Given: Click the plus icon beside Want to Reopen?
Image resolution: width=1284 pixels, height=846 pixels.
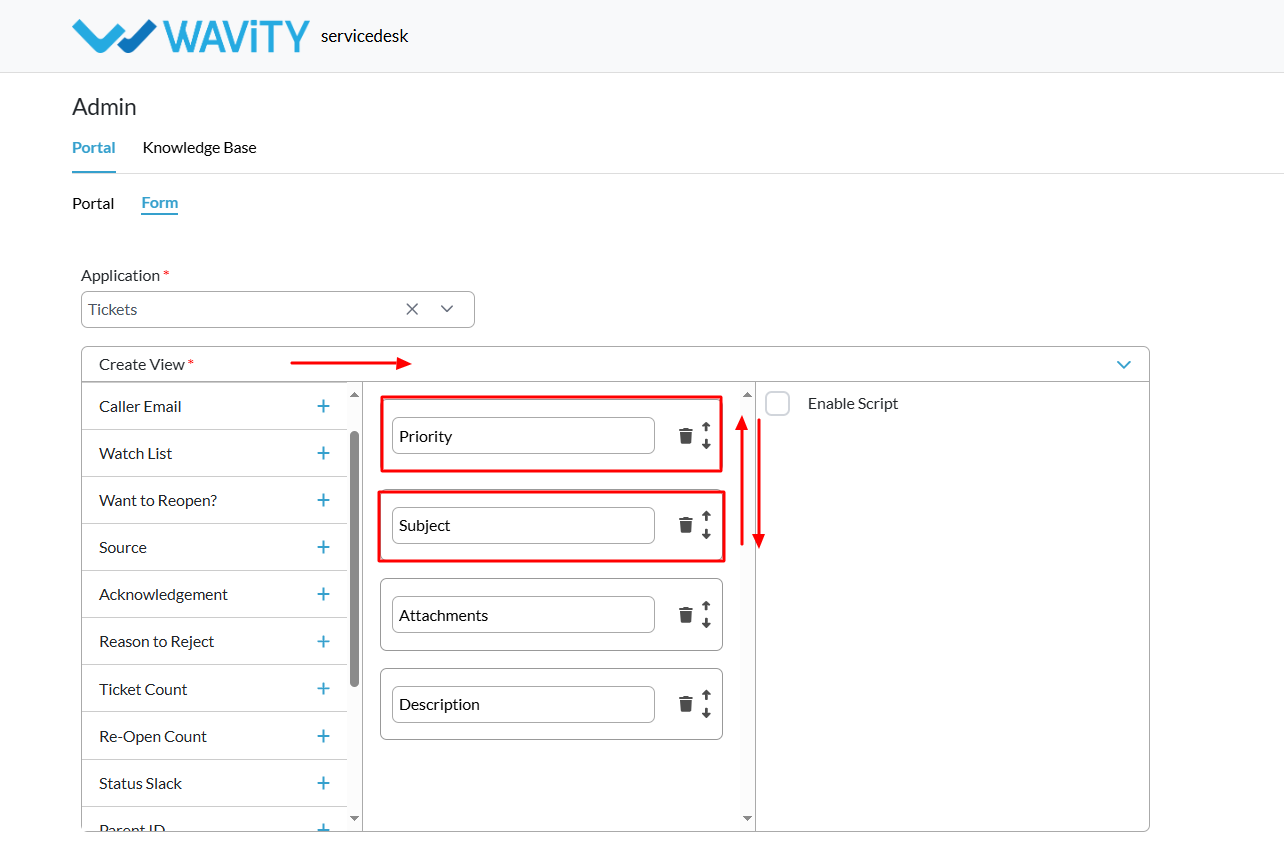Looking at the screenshot, I should (323, 500).
